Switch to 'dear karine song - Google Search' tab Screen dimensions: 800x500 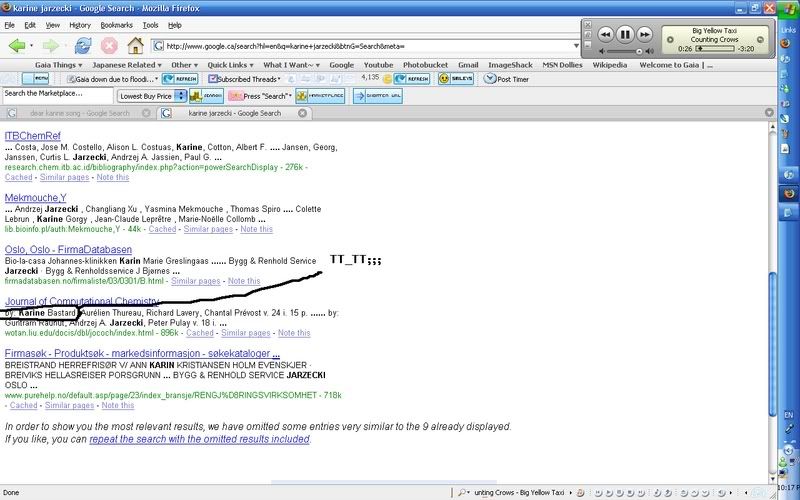click(80, 113)
